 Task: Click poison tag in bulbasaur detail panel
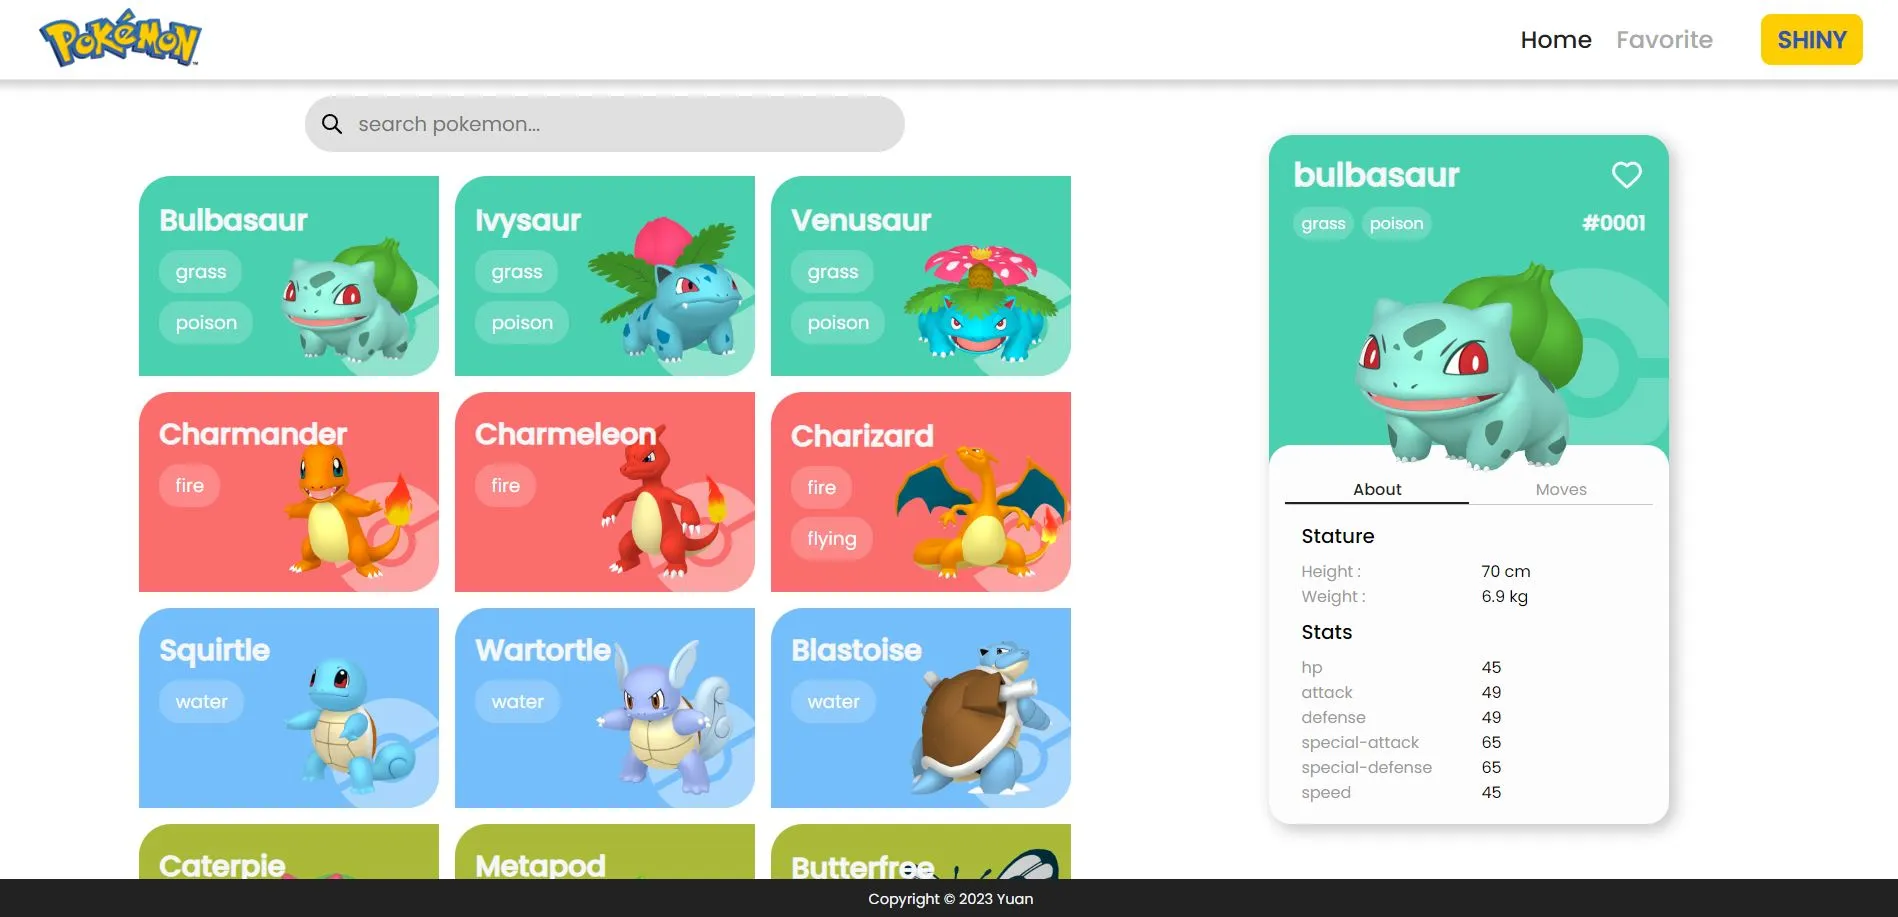click(x=1396, y=224)
